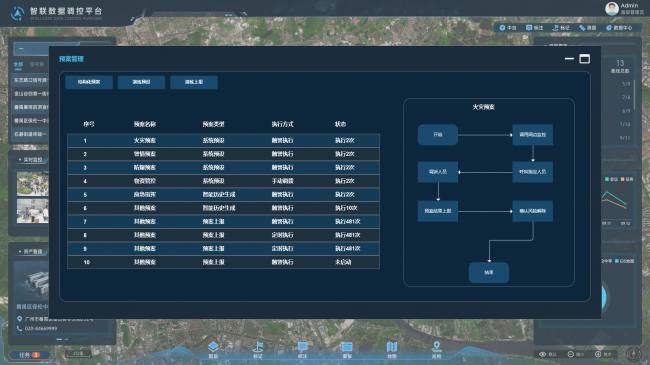
Task: Click the 确认风险解除 flowchart node
Action: [533, 211]
